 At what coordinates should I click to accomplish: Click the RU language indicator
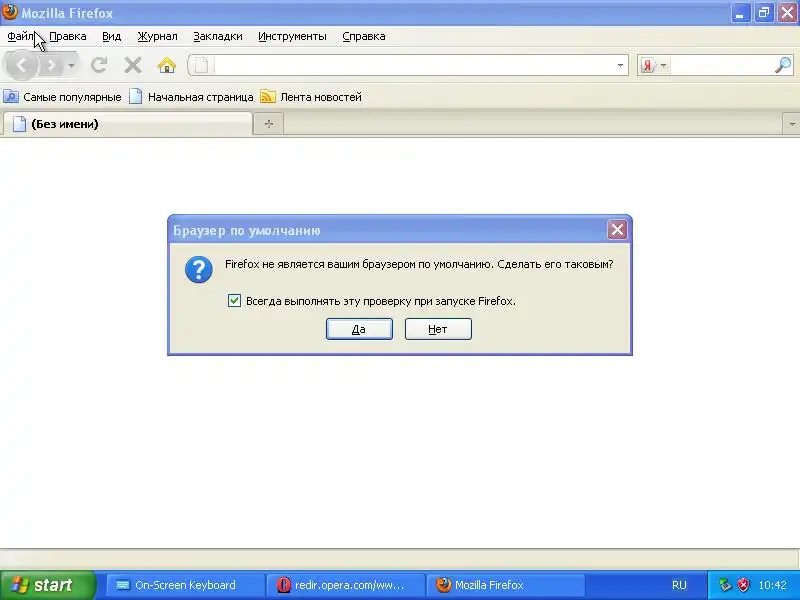pyautogui.click(x=679, y=585)
